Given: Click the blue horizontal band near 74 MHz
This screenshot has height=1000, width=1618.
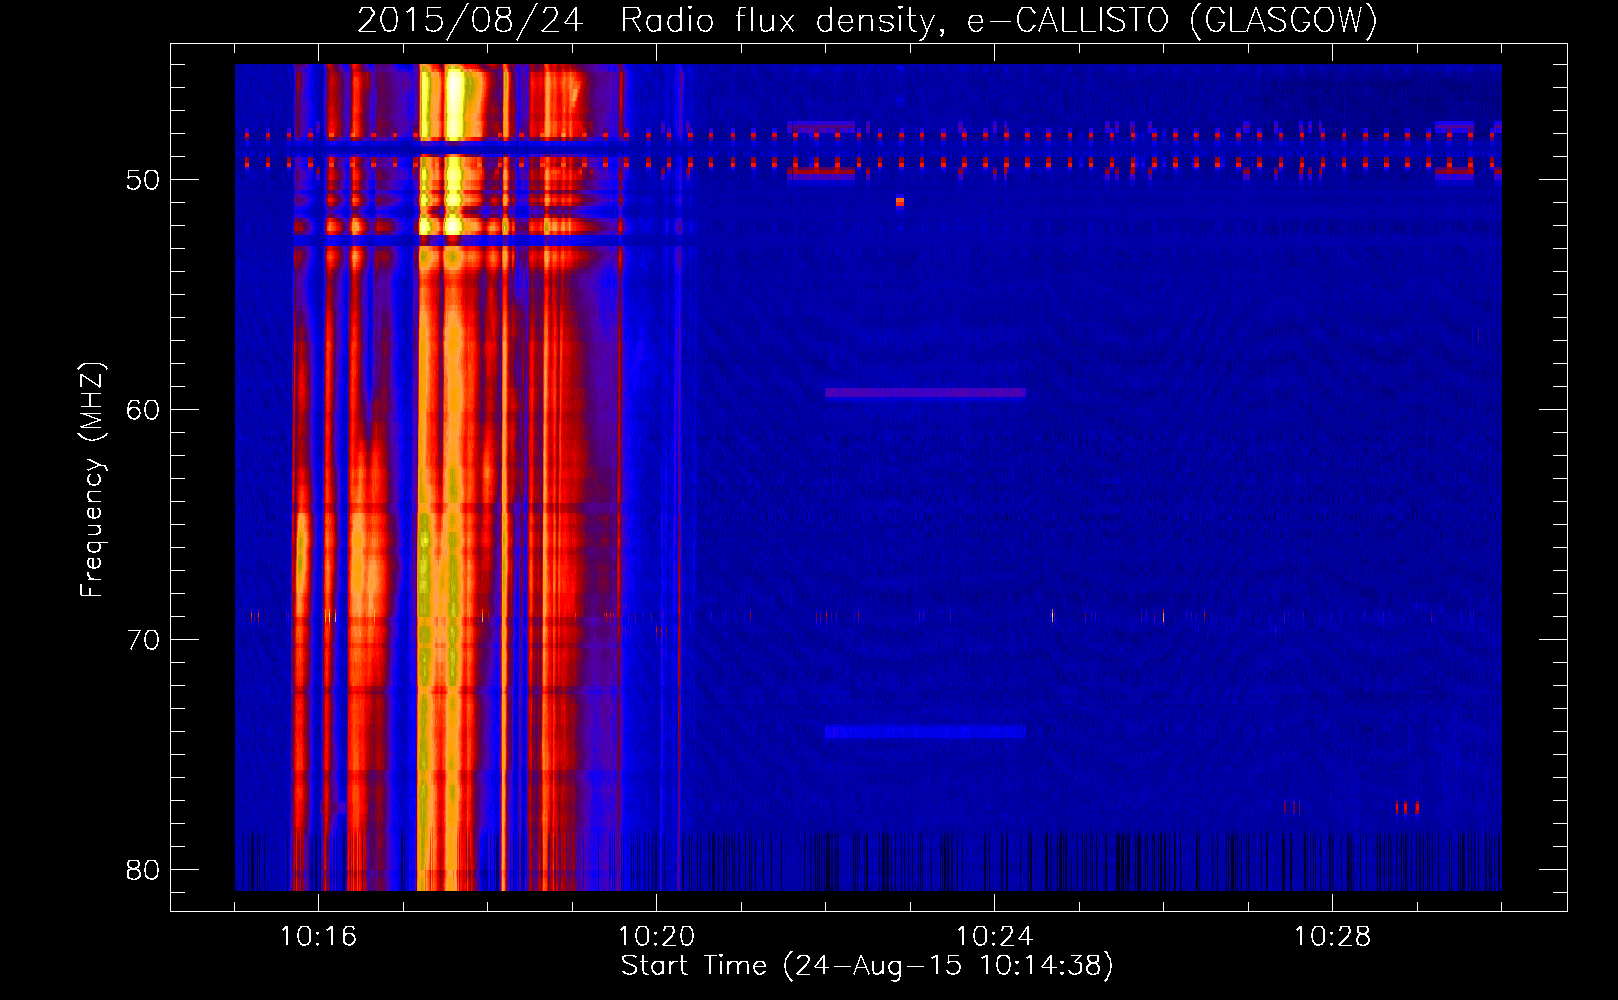Looking at the screenshot, I should (925, 732).
